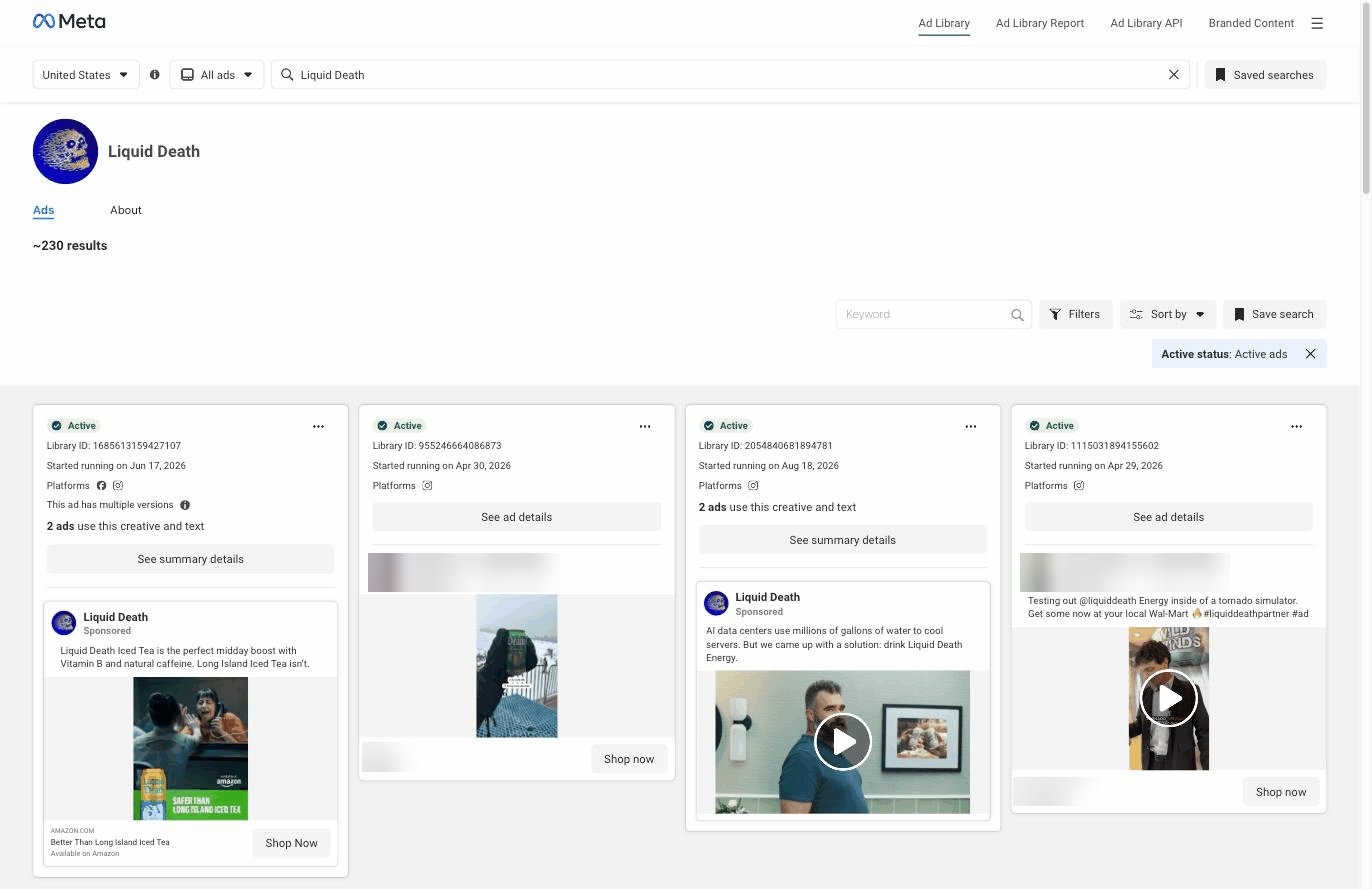The image size is (1372, 889).
Task: Open the snowy video thumbnail in second ad
Action: (x=517, y=666)
